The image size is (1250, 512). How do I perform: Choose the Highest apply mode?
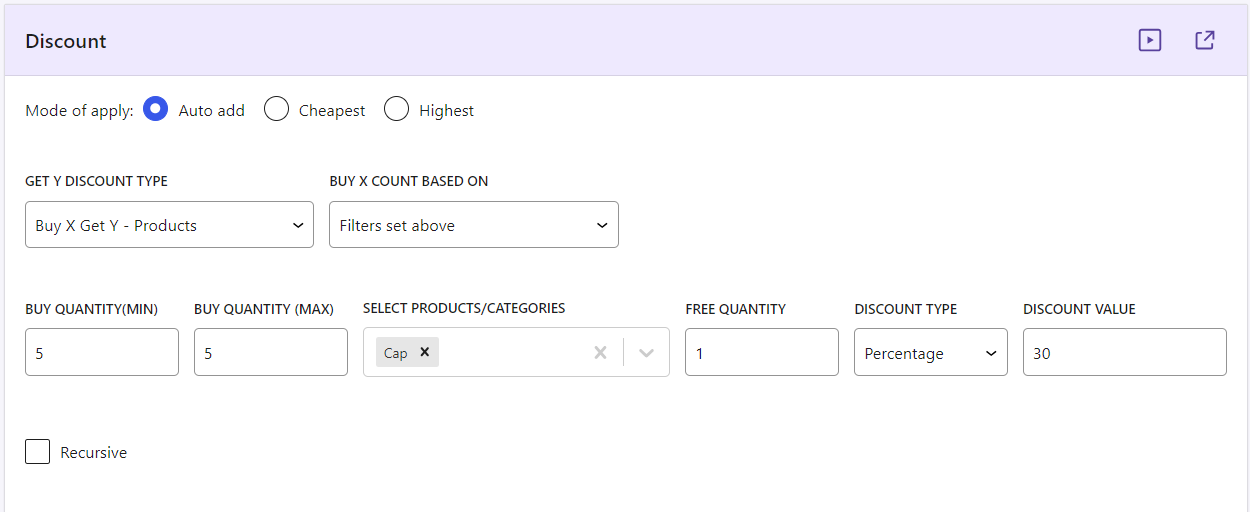click(397, 110)
